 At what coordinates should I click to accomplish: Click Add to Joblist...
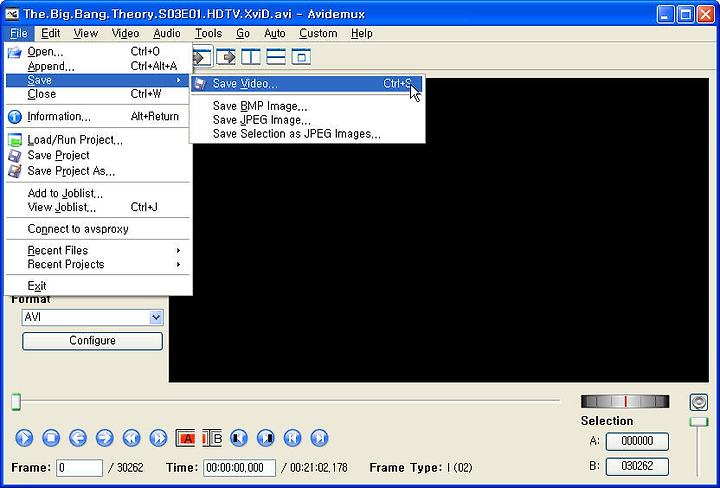coord(97,193)
